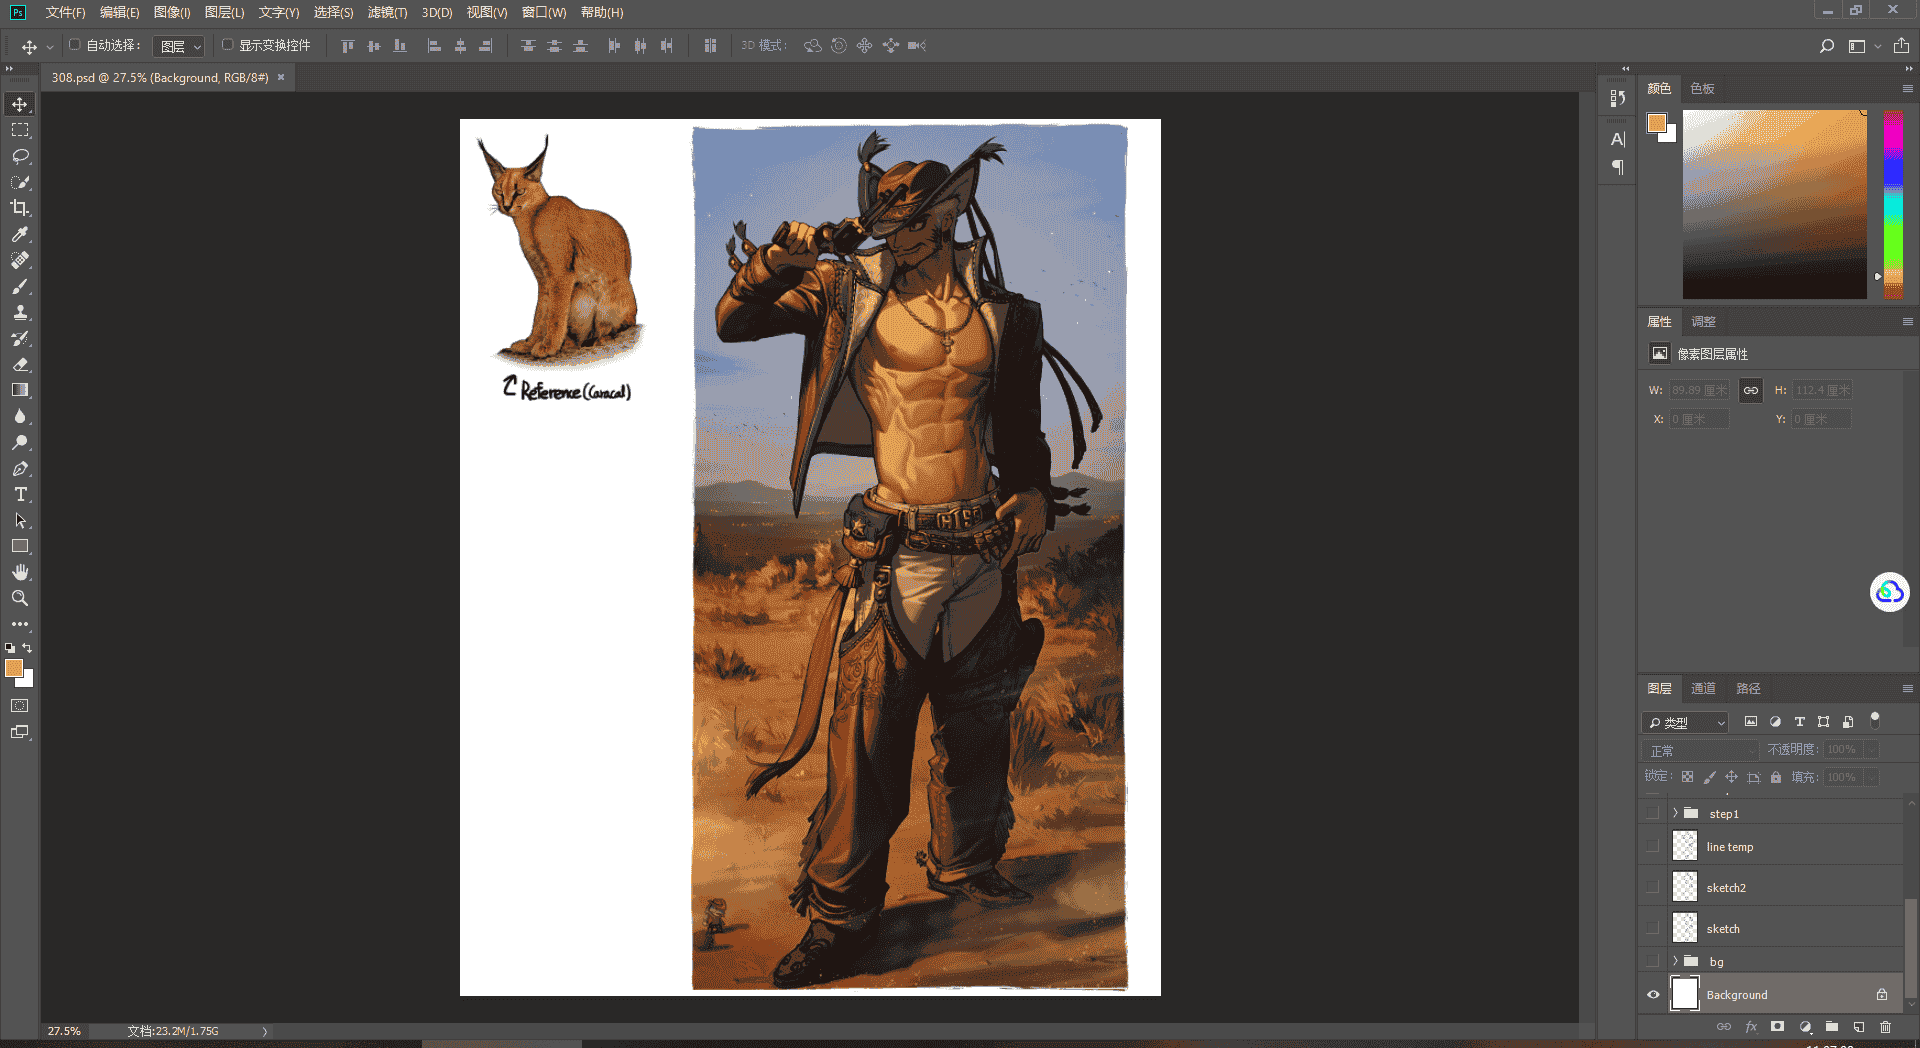Toggle visibility of the step1 group

[1653, 813]
